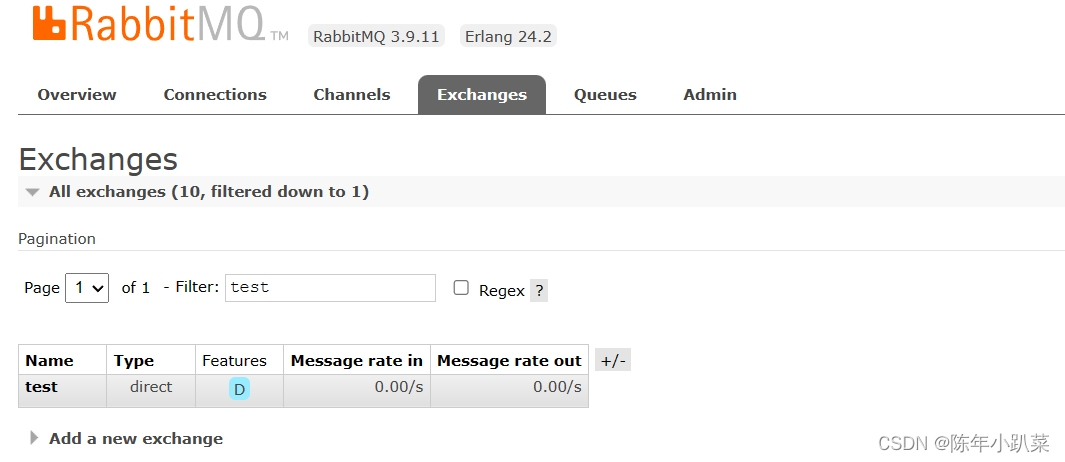Select the Exchanges tab

point(482,94)
